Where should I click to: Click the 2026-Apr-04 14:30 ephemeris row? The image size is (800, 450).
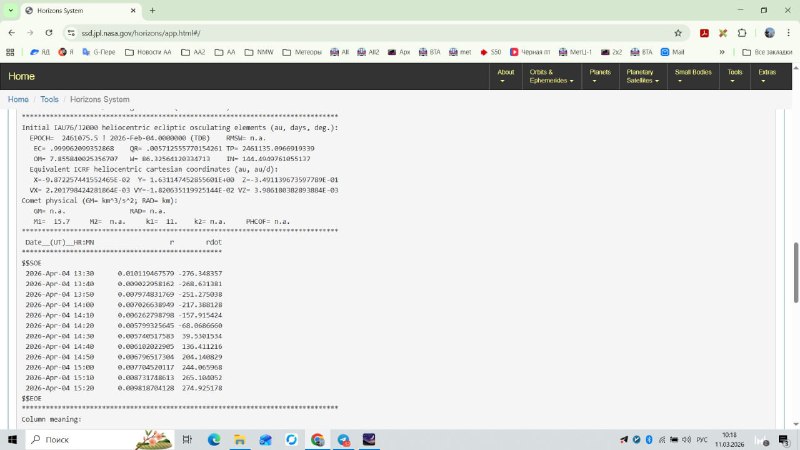(x=124, y=336)
